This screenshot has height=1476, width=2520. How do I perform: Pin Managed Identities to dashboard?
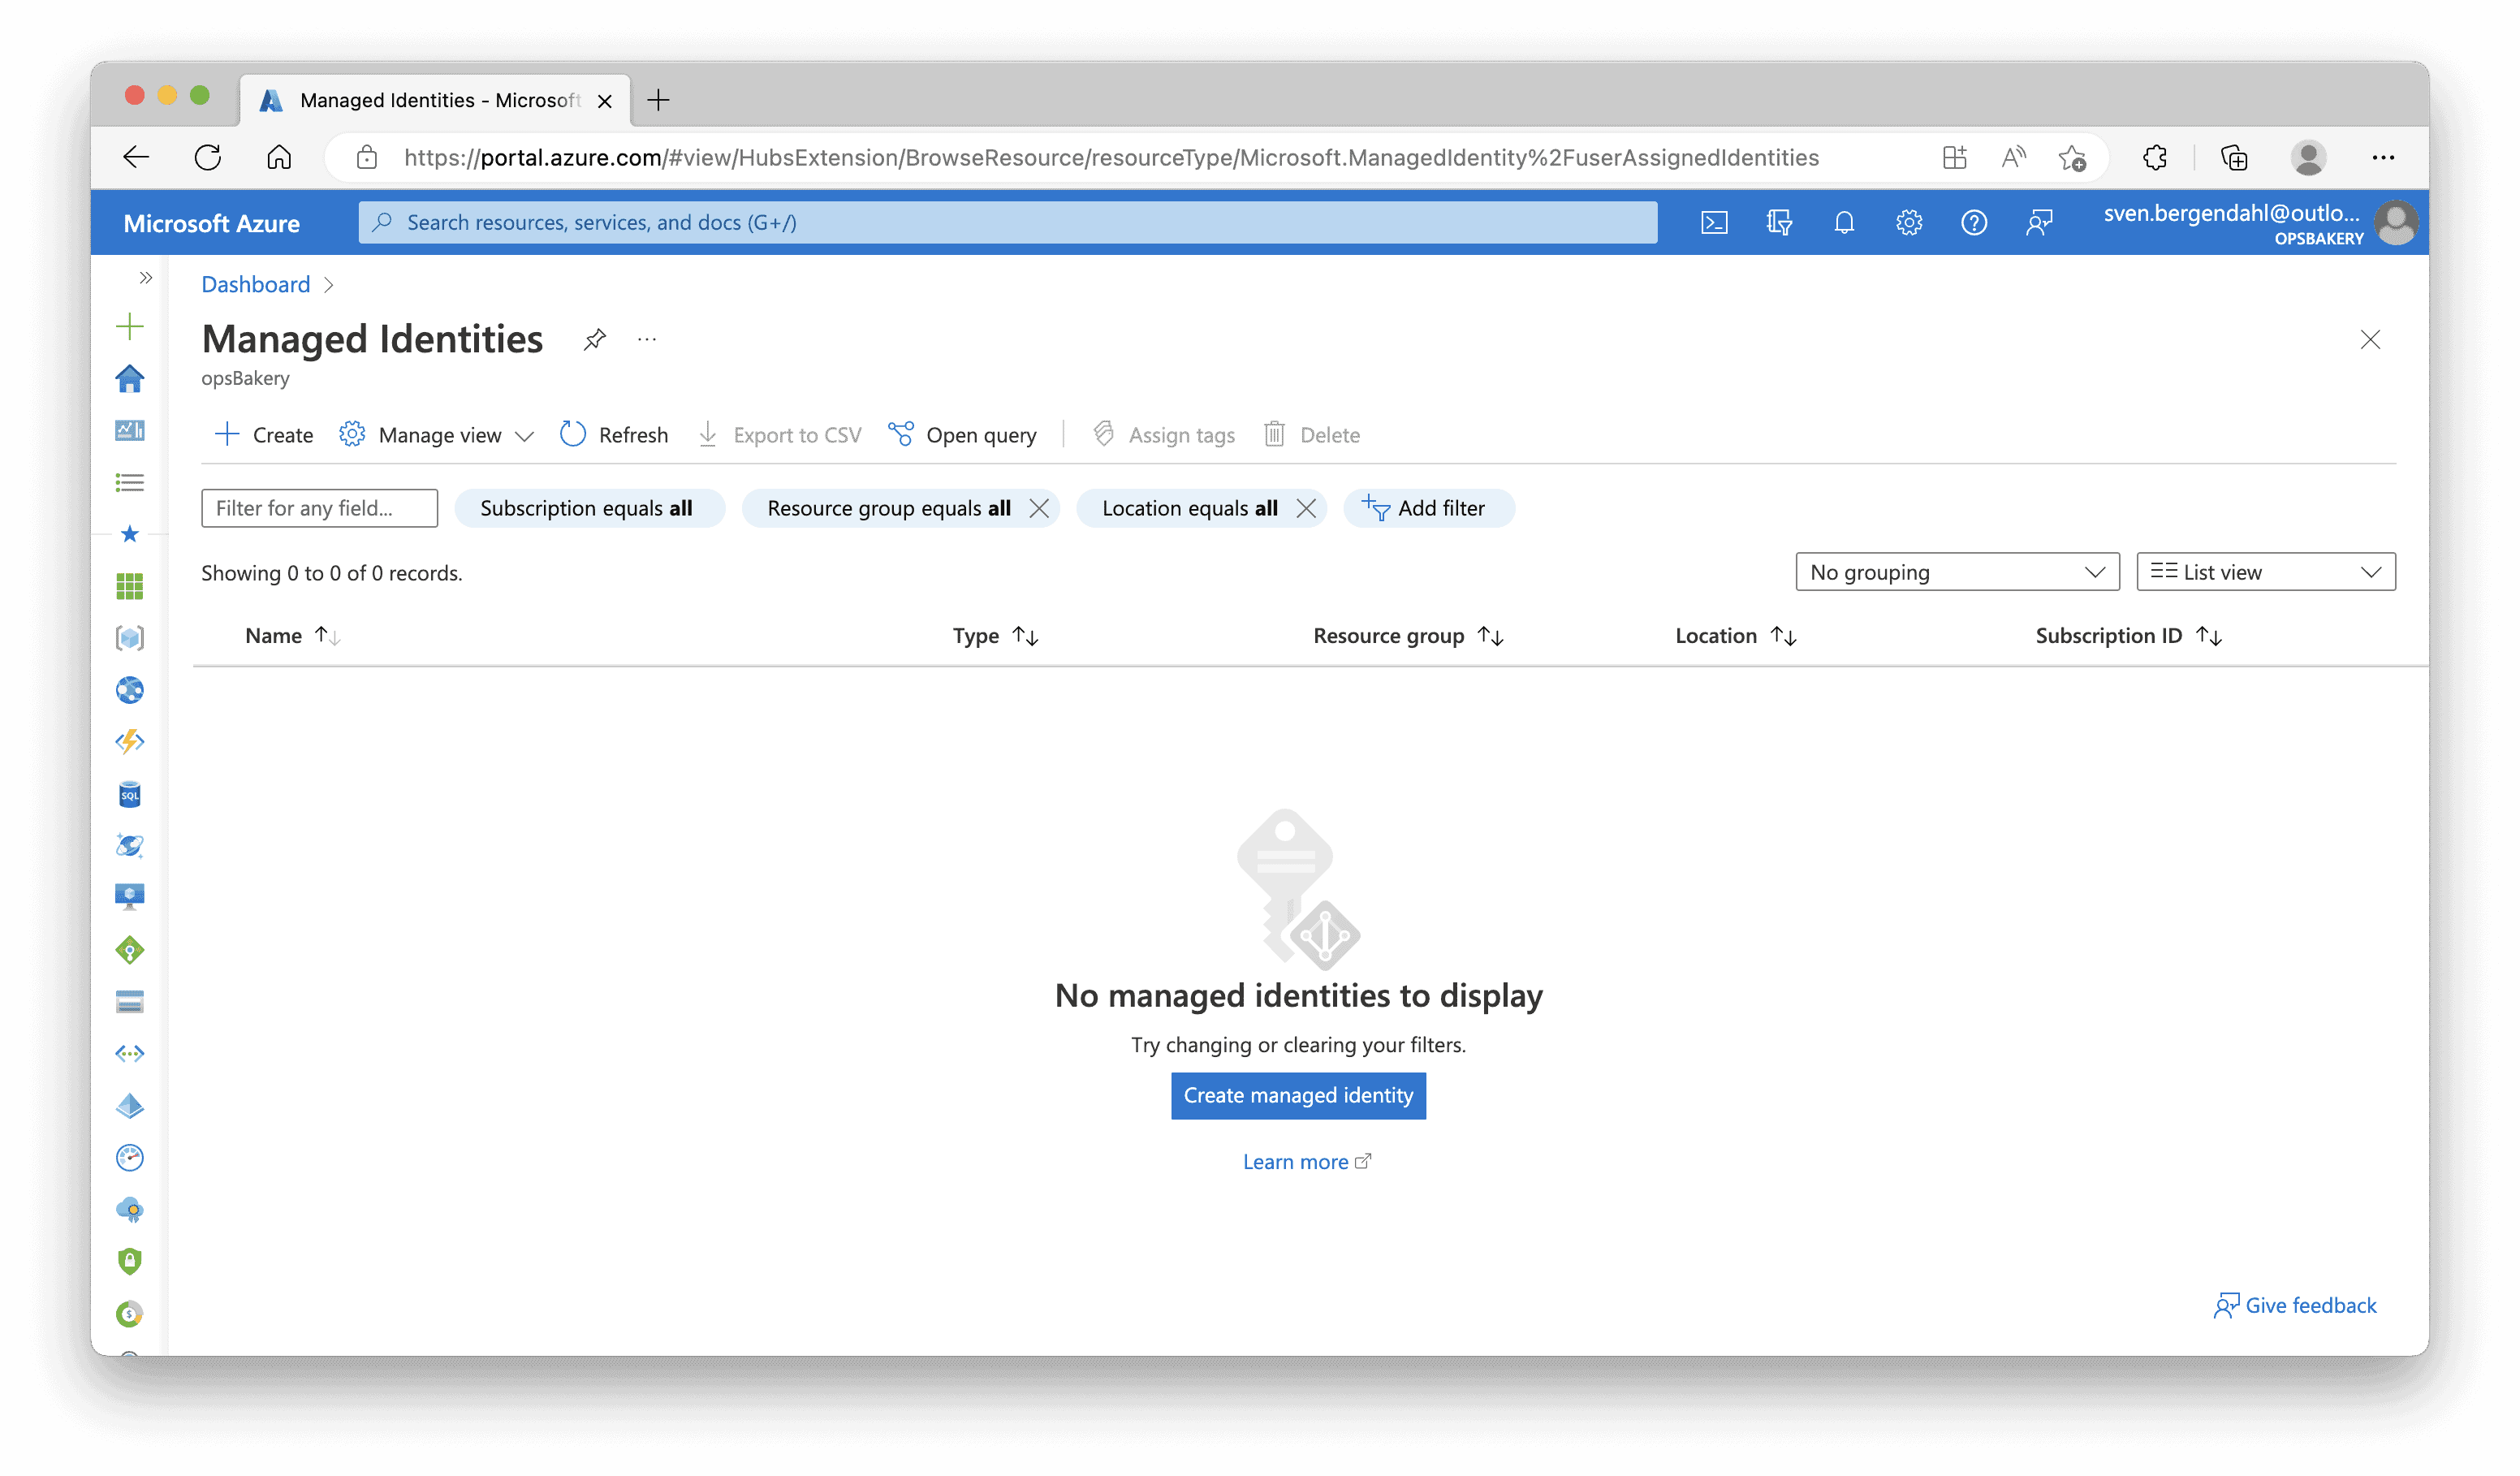click(594, 340)
